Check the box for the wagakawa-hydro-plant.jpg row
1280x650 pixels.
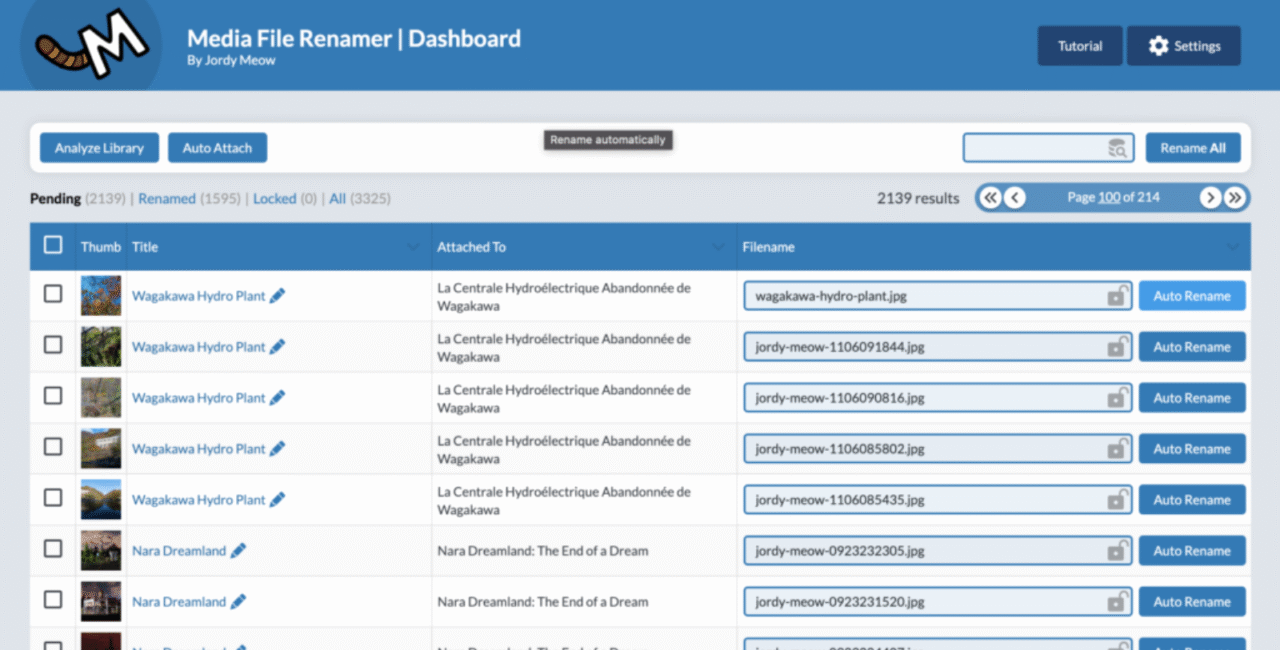(x=53, y=294)
